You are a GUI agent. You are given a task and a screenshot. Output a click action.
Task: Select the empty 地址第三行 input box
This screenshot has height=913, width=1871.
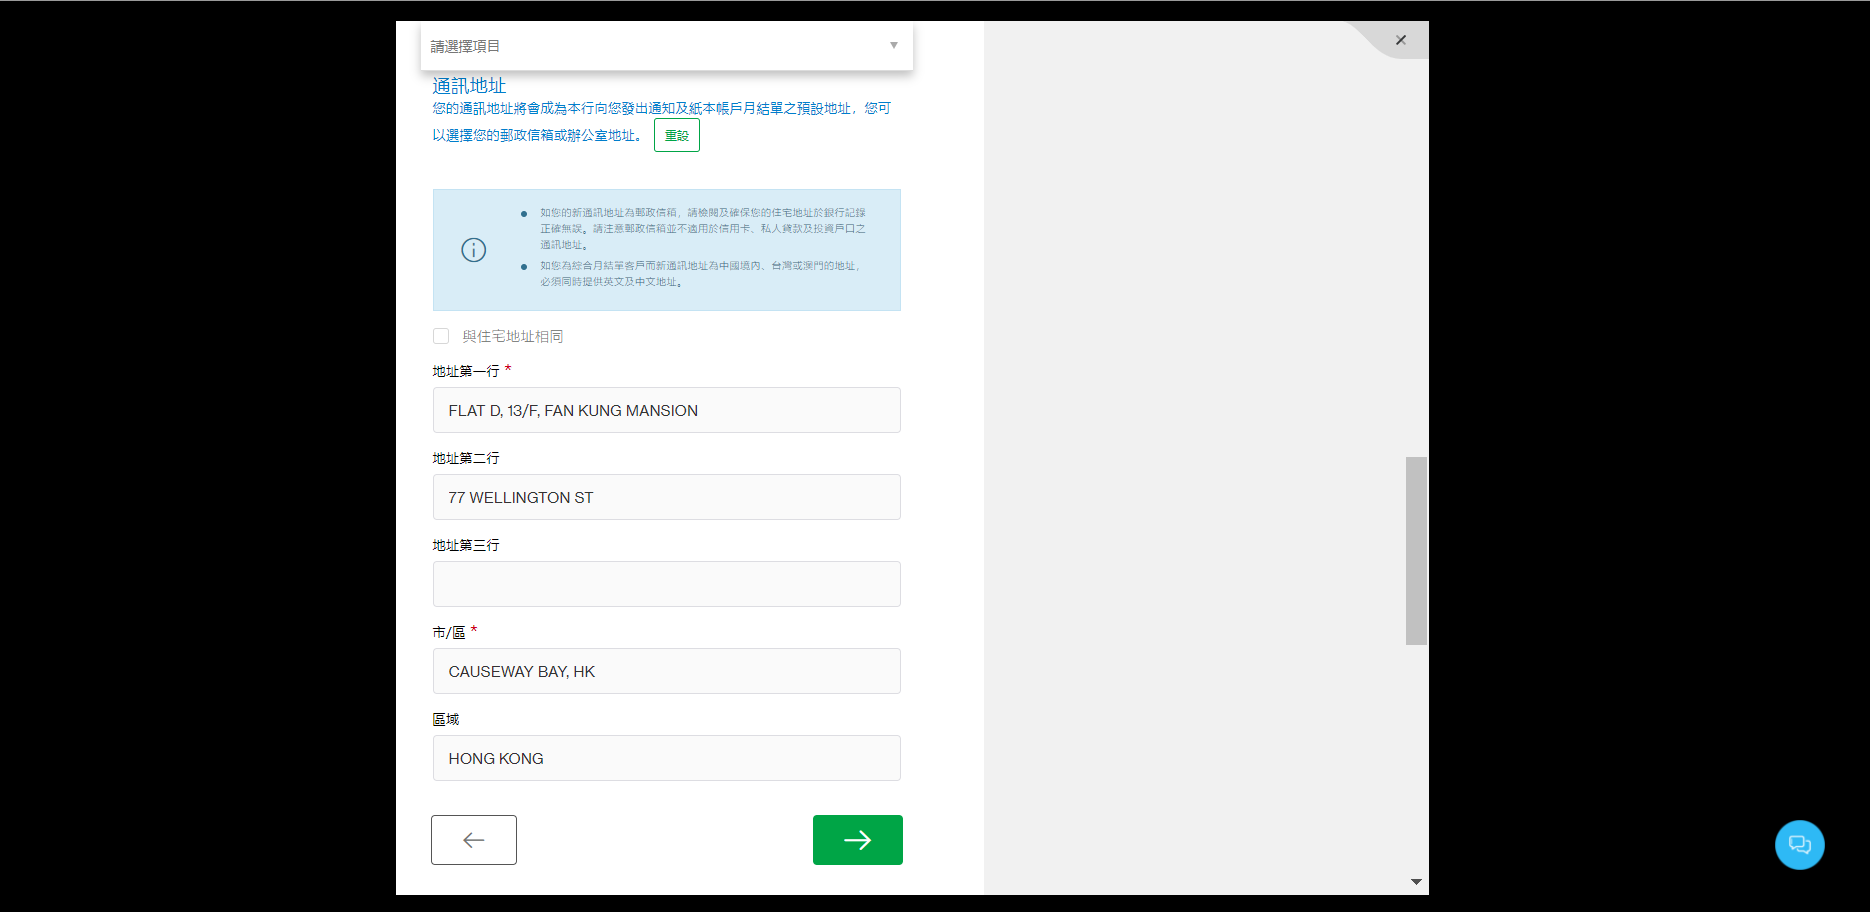[666, 584]
